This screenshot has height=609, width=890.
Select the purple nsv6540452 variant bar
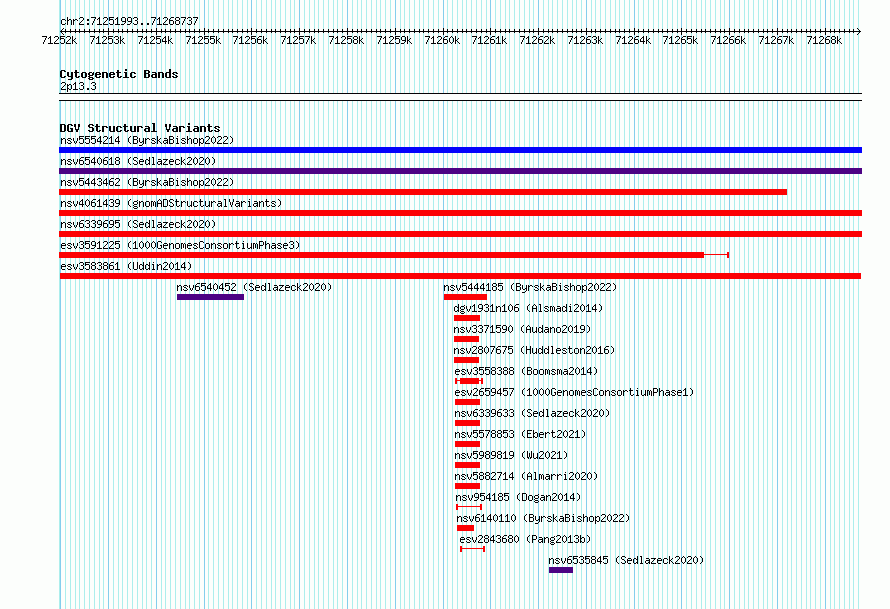pos(211,297)
